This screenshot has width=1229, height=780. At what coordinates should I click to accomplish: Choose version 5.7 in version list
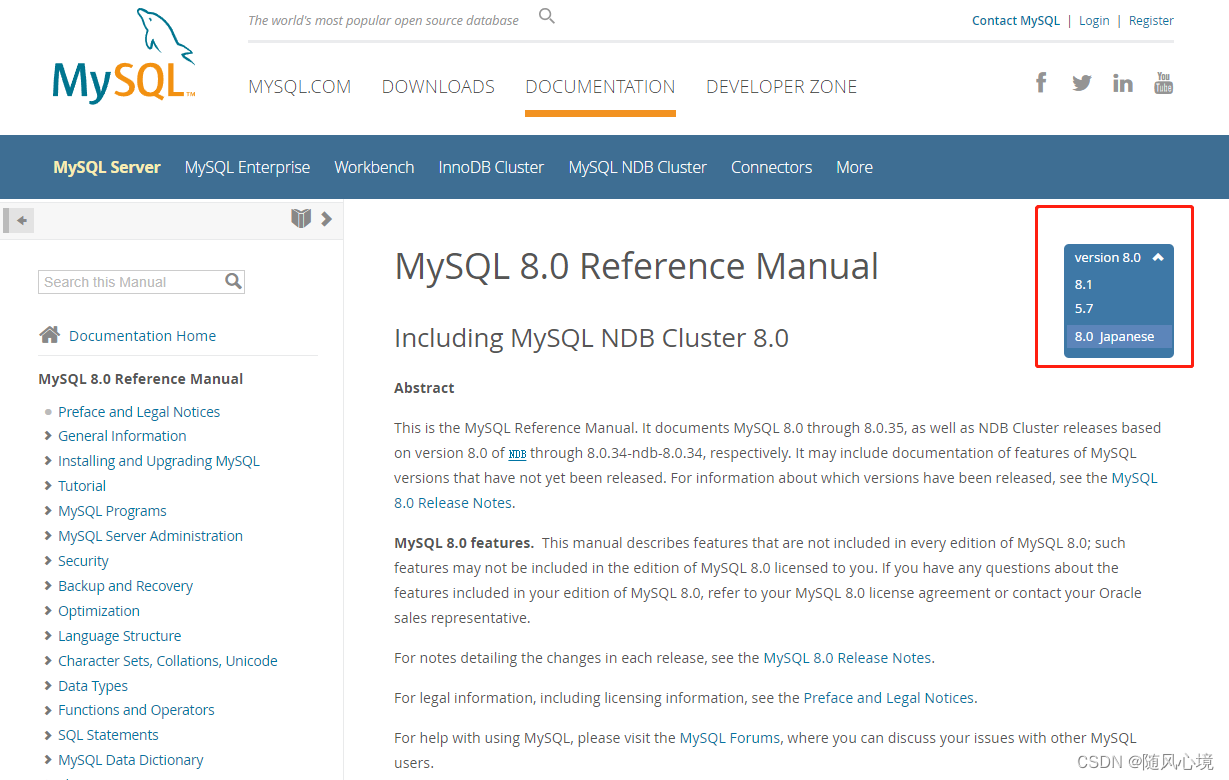1084,308
